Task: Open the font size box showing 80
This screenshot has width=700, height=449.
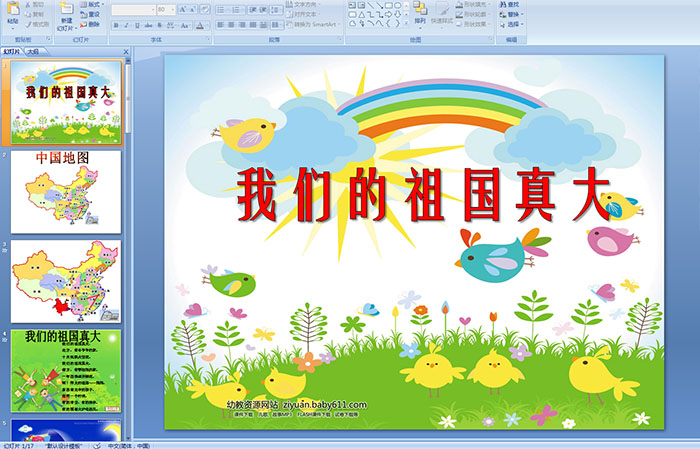Action: [166, 9]
